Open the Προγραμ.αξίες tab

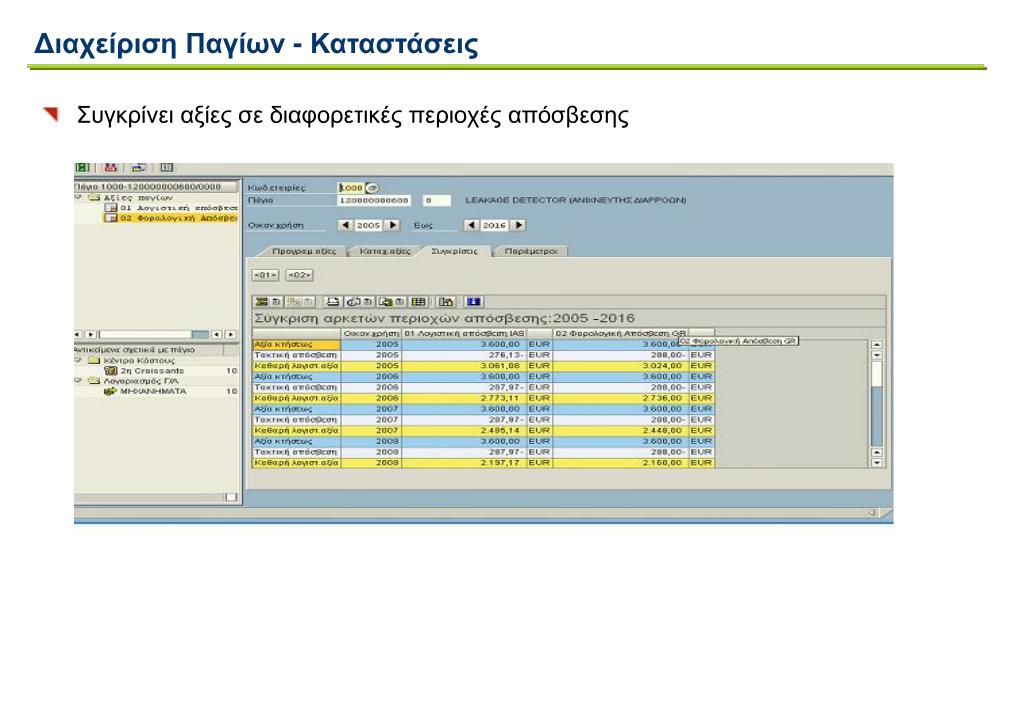click(303, 251)
